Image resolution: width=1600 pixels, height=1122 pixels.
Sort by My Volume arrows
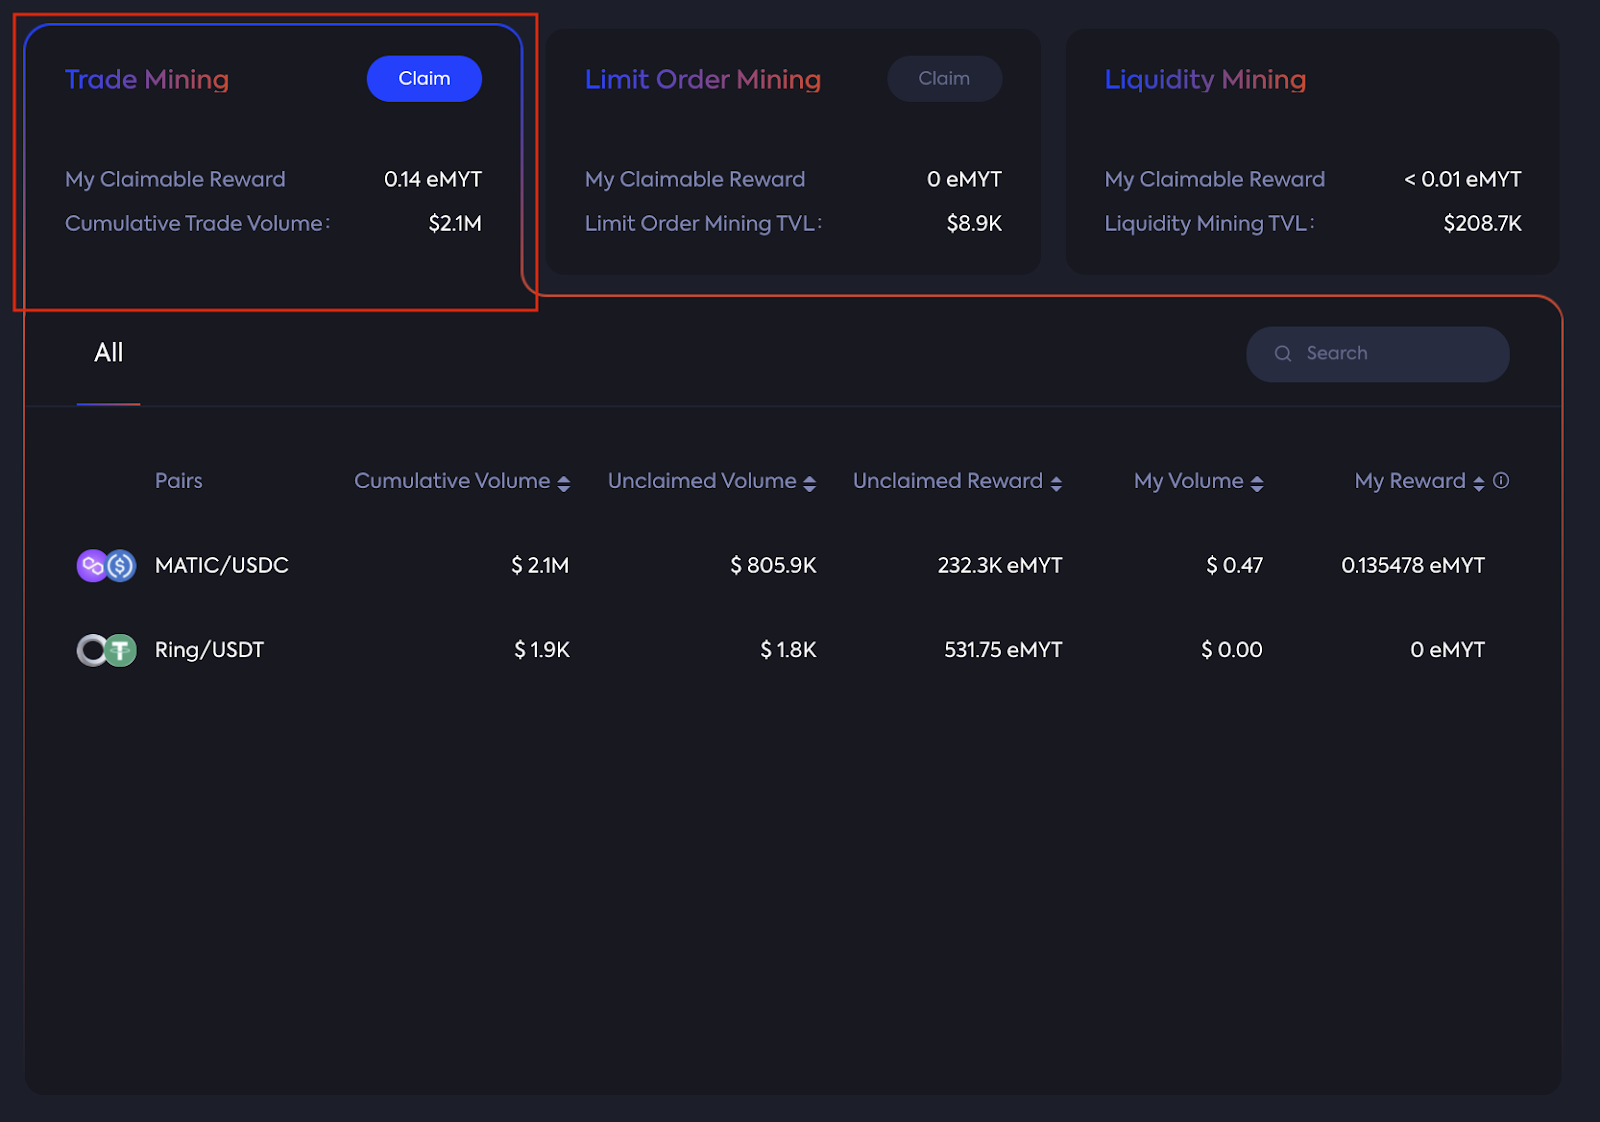pyautogui.click(x=1257, y=483)
